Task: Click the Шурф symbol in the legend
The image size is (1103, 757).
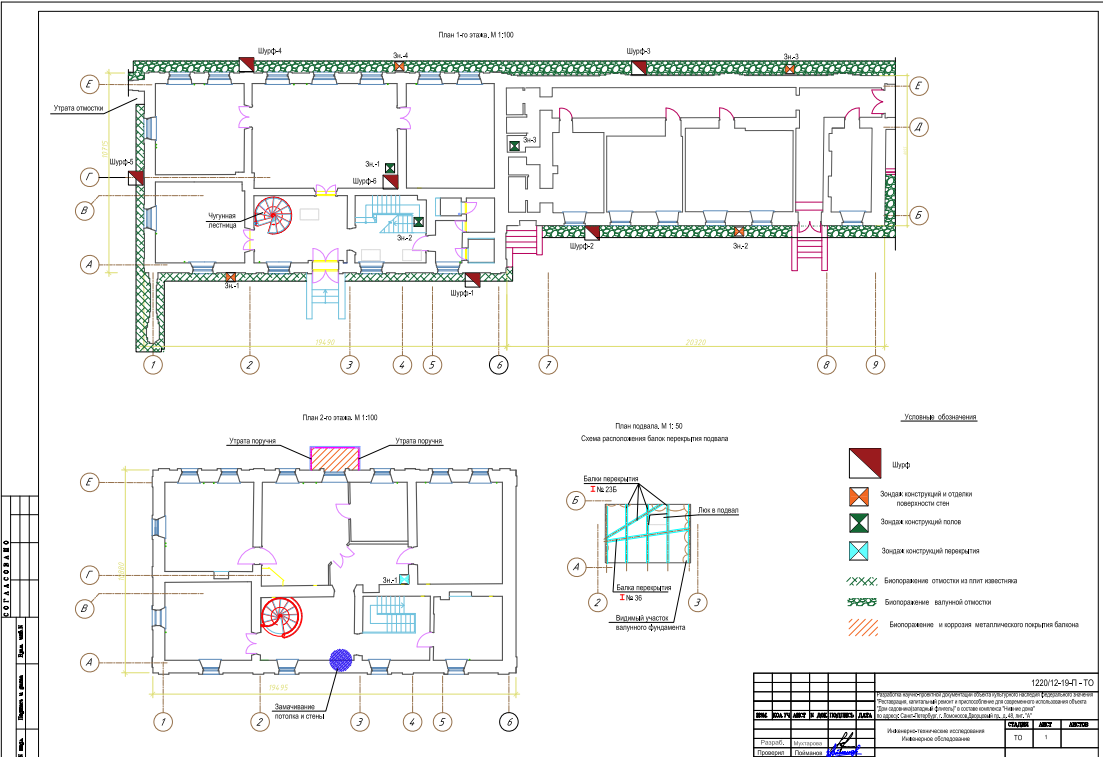Action: 865,464
